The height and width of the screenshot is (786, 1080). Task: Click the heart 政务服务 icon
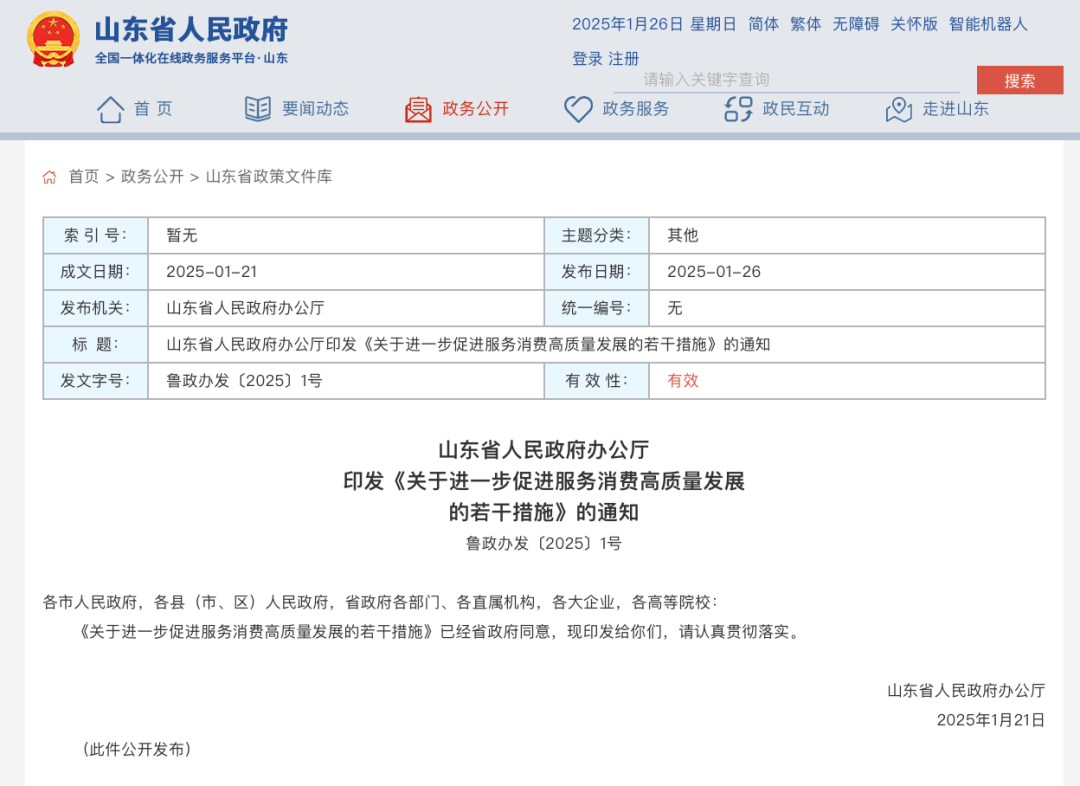click(578, 109)
